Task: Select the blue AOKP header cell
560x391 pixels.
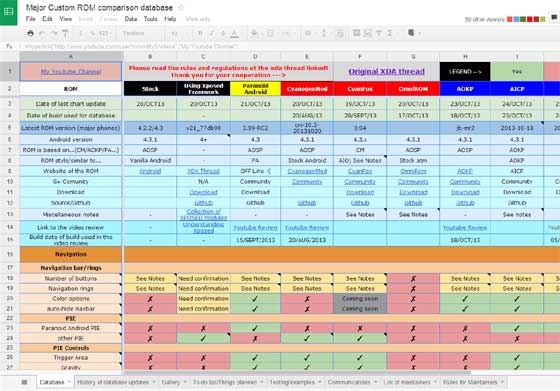Action: (465, 89)
